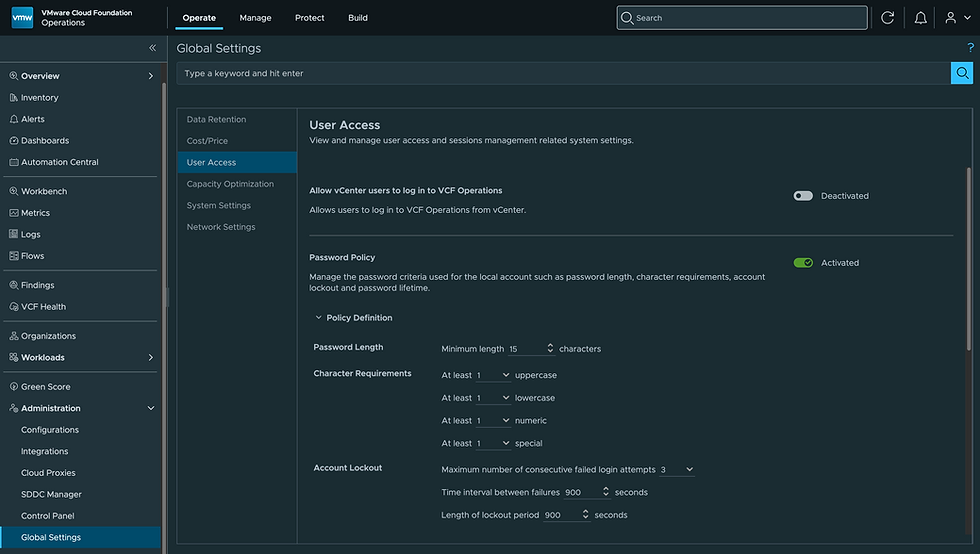Click the Automation Central icon
This screenshot has width=980, height=554.
[x=14, y=162]
